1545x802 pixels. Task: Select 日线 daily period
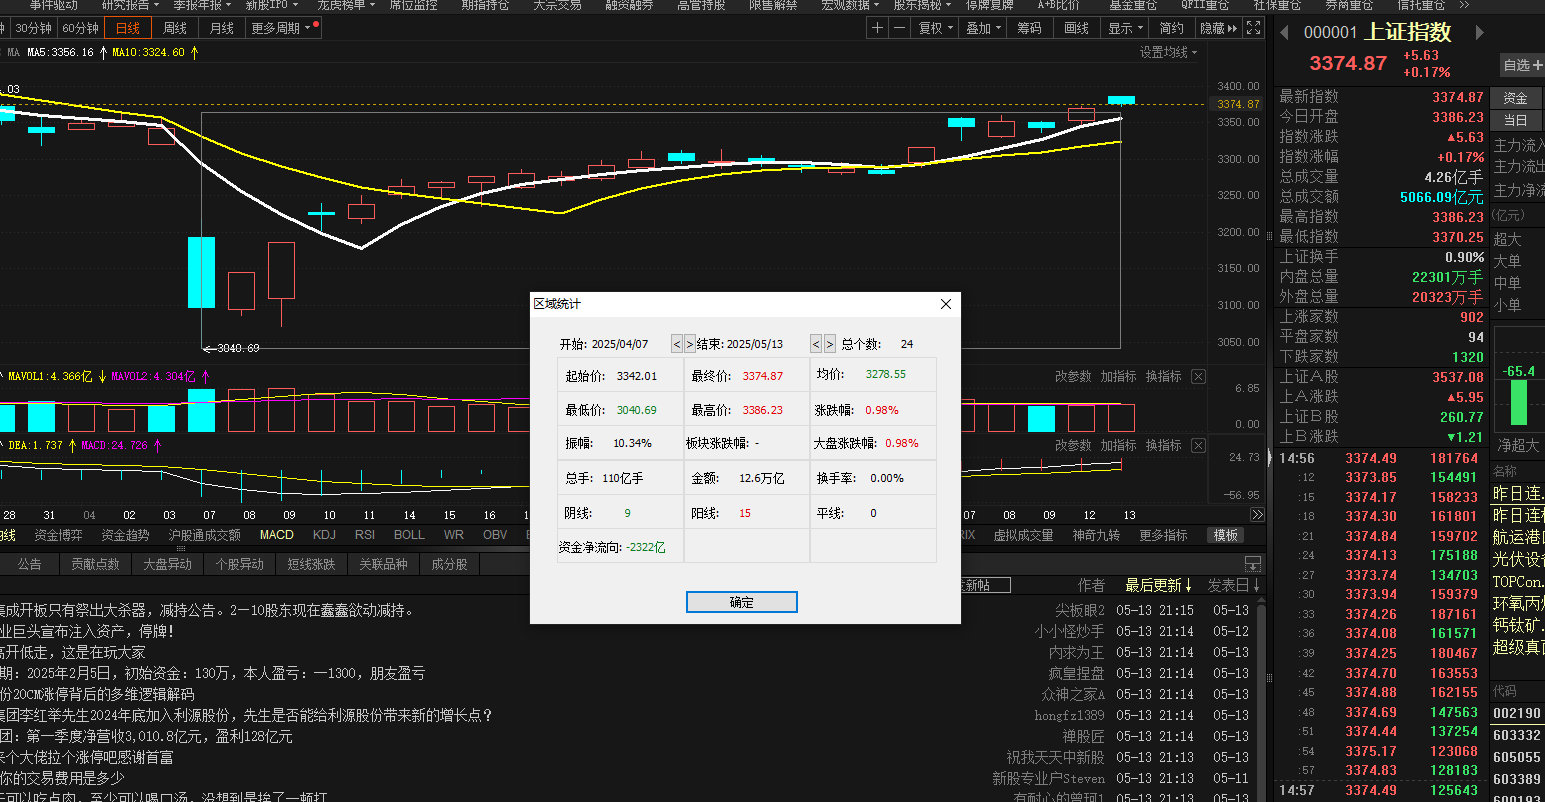[x=127, y=28]
